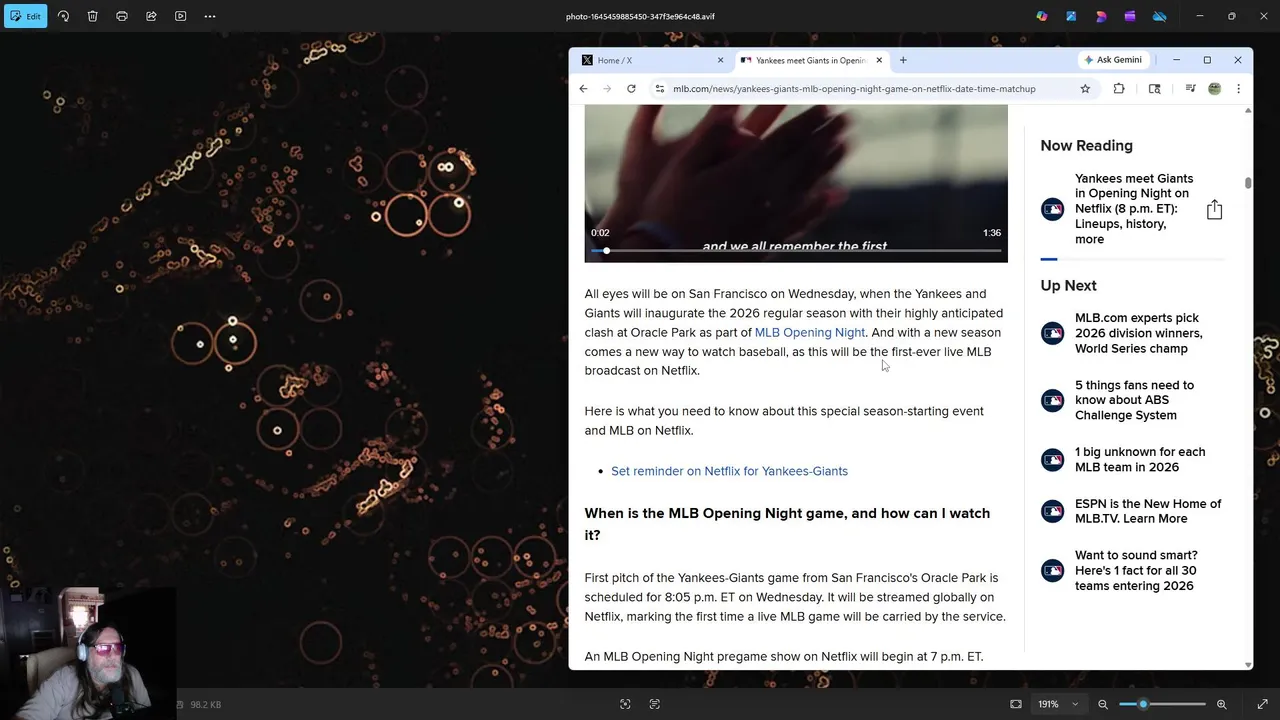Open a new browser tab
This screenshot has height=720, width=1280.
point(903,60)
